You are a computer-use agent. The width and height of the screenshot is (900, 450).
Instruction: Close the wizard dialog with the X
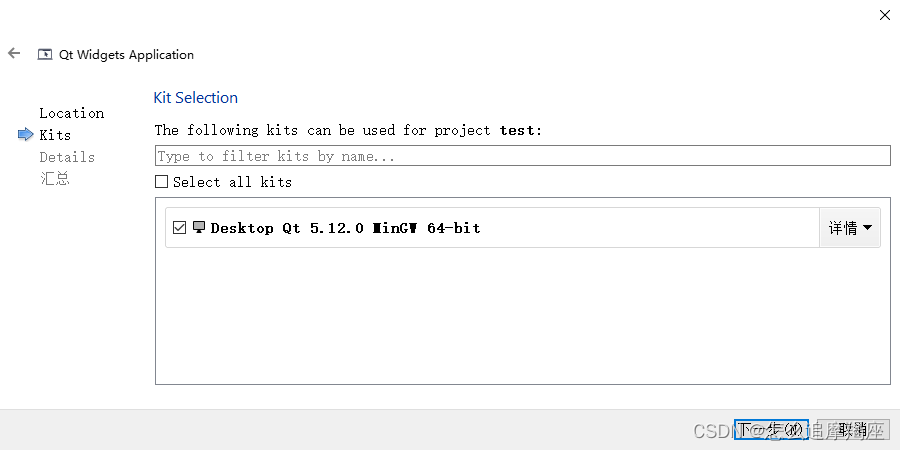click(x=885, y=15)
